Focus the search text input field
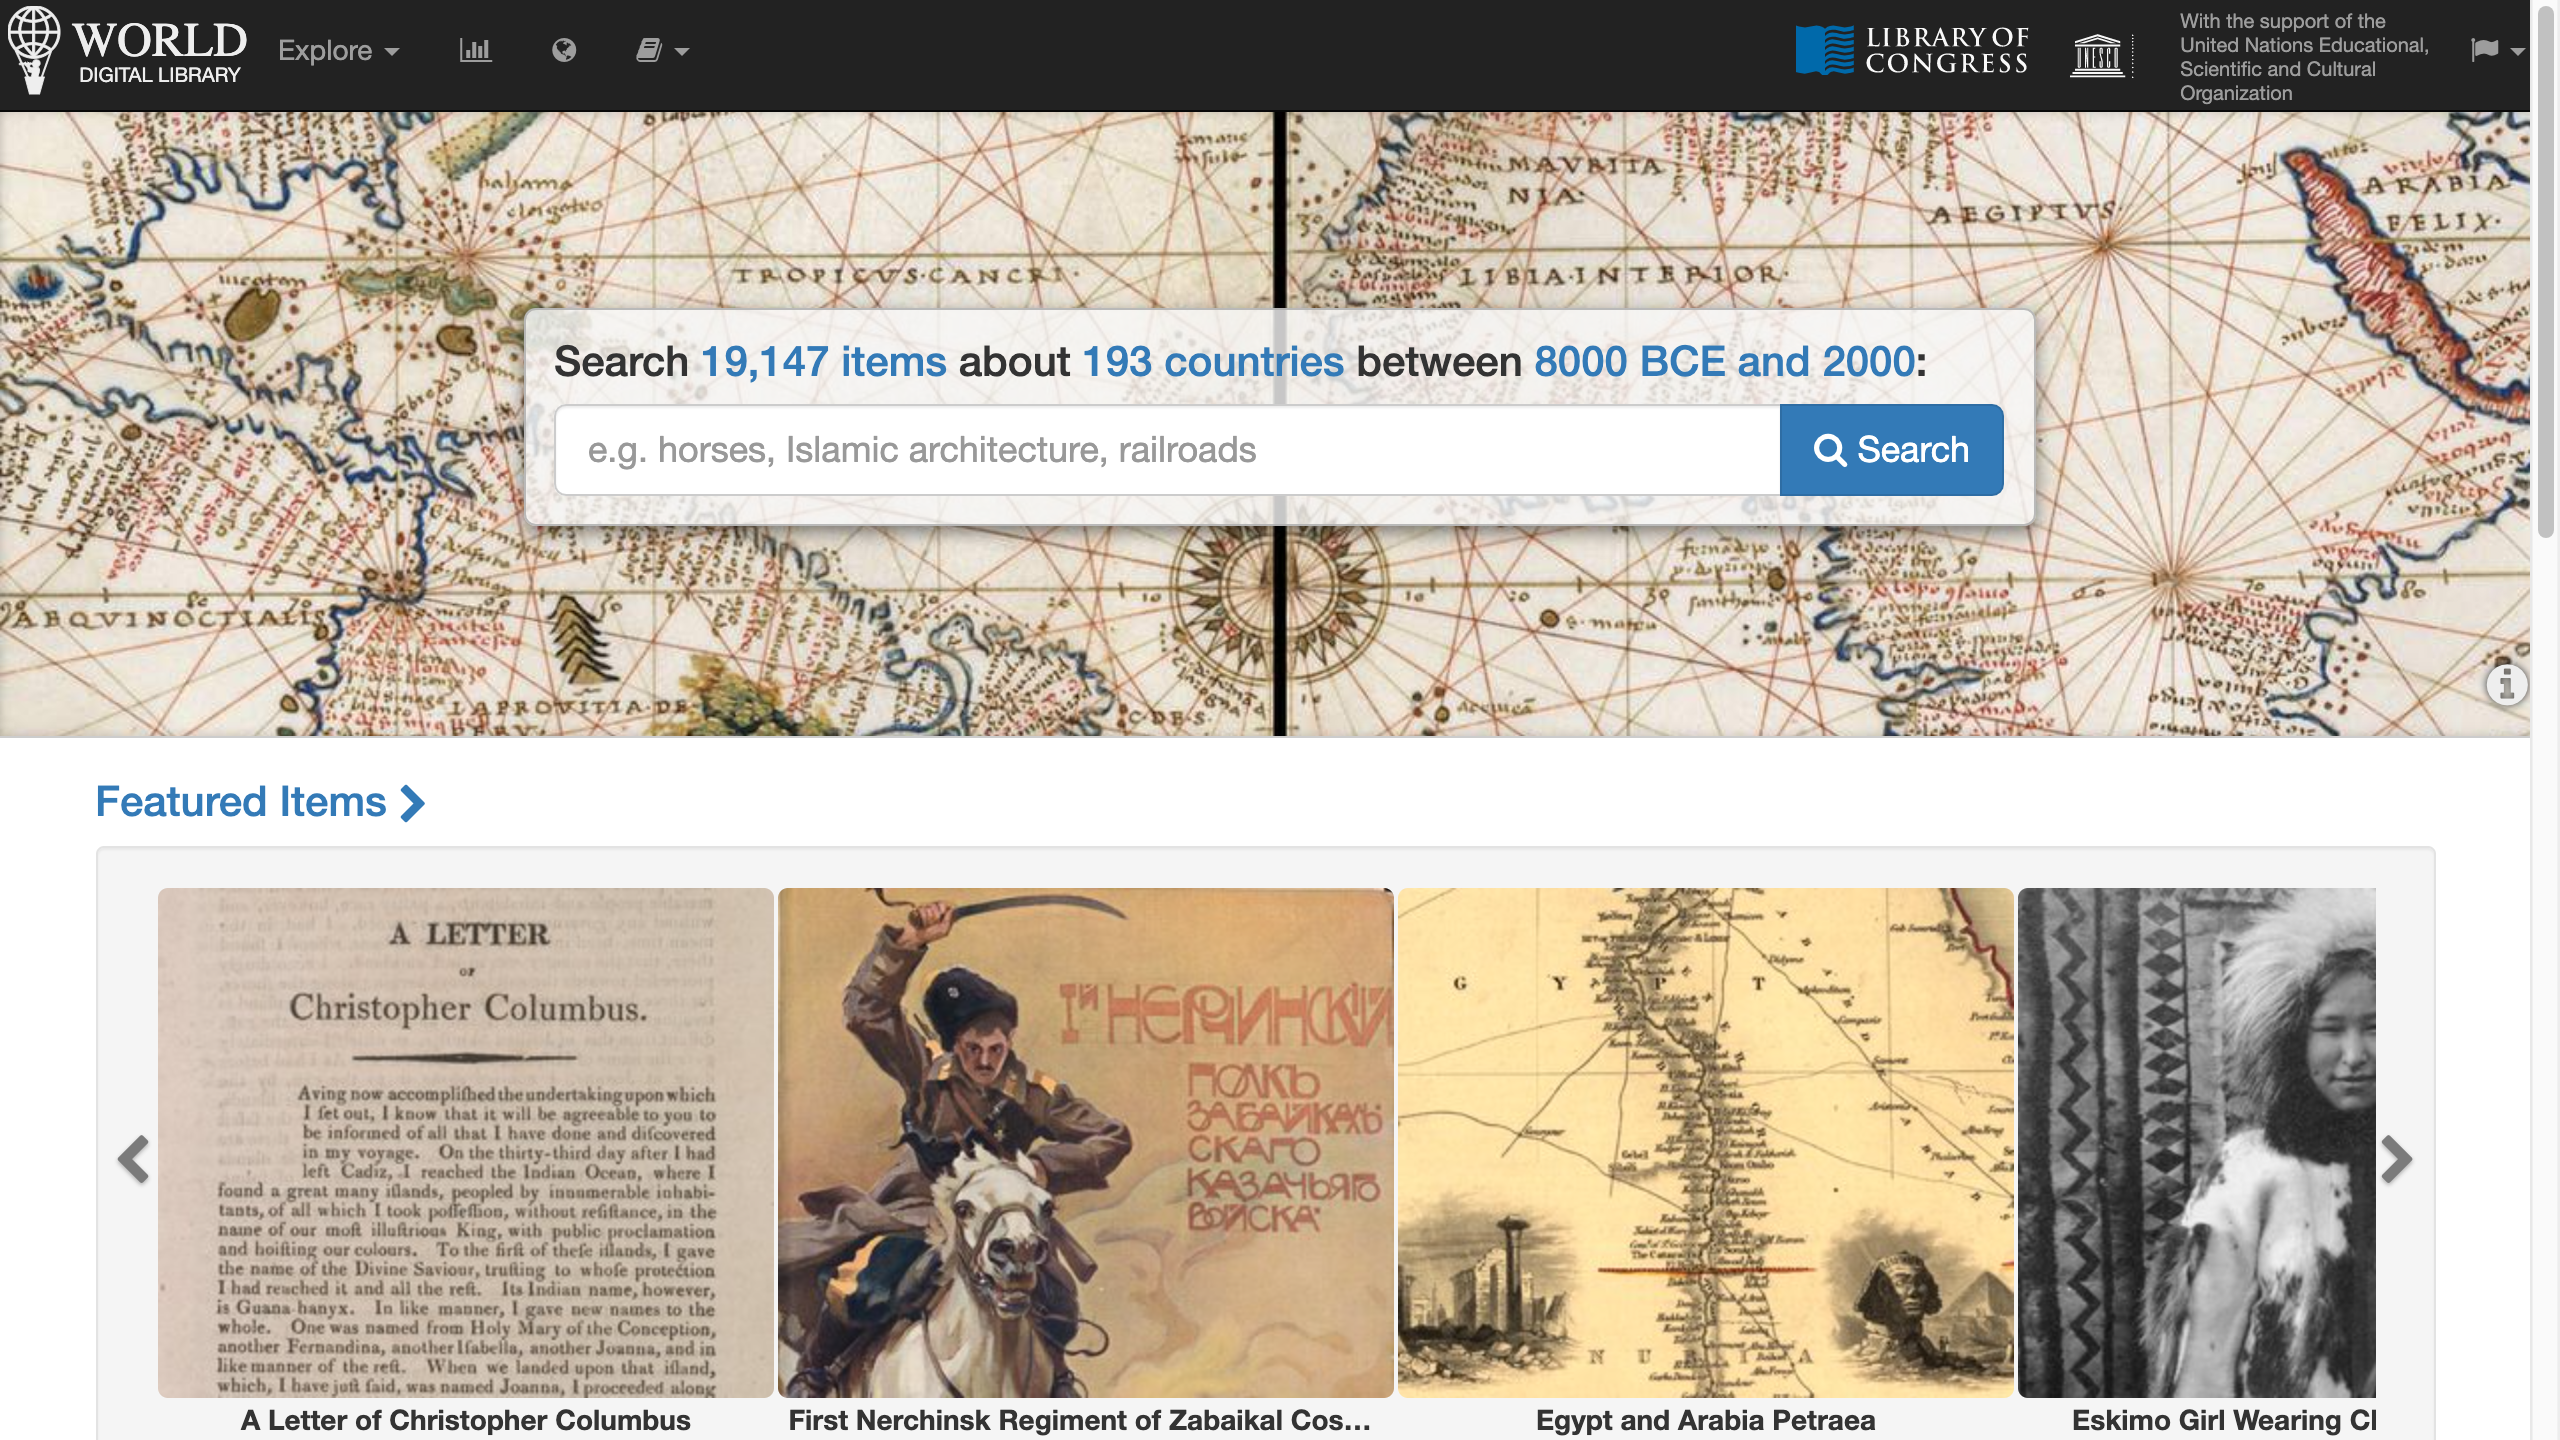This screenshot has width=2560, height=1440. coord(1166,450)
